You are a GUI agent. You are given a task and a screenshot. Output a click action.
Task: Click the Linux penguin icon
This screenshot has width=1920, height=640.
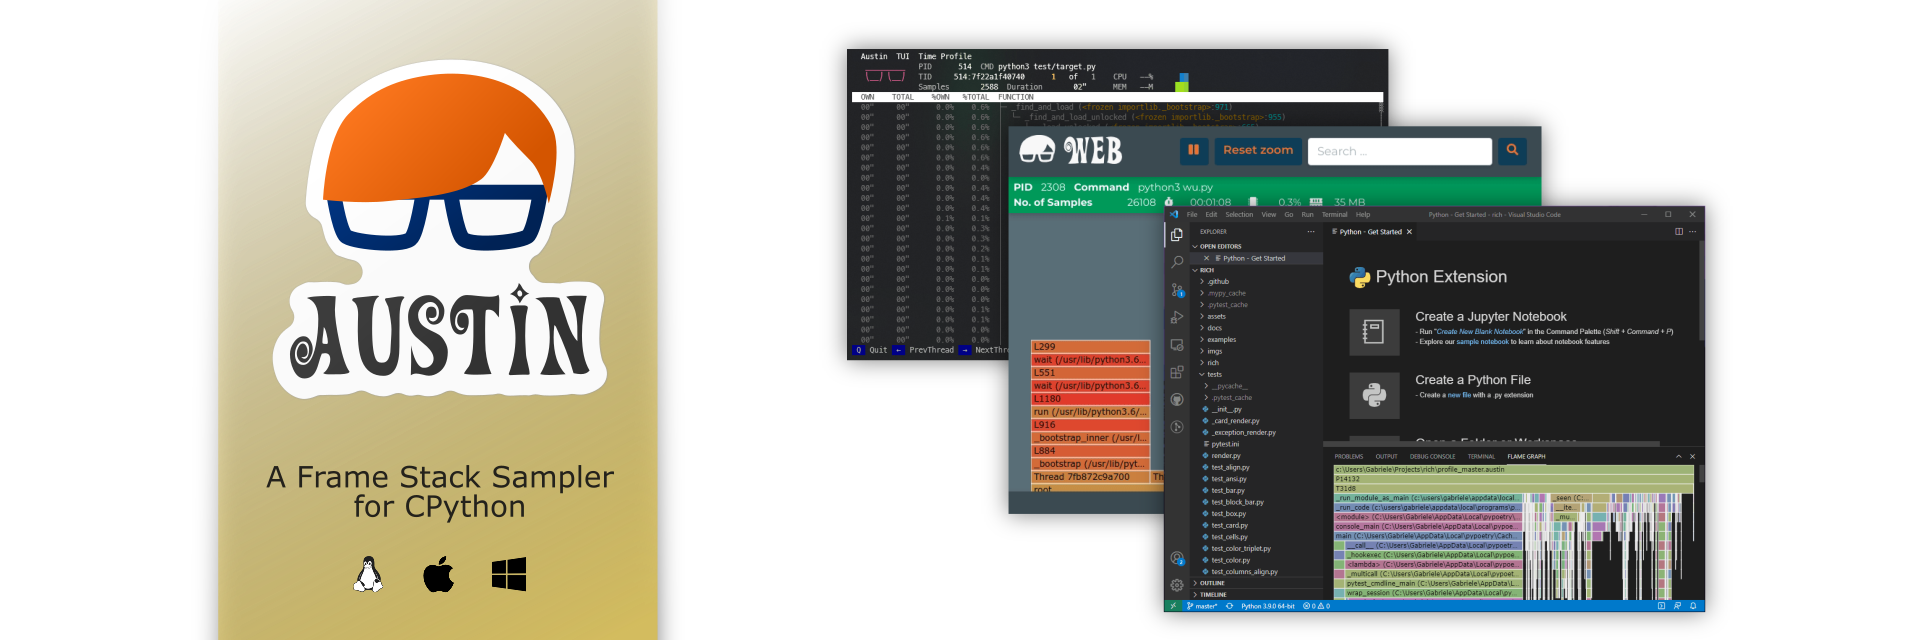[x=368, y=575]
